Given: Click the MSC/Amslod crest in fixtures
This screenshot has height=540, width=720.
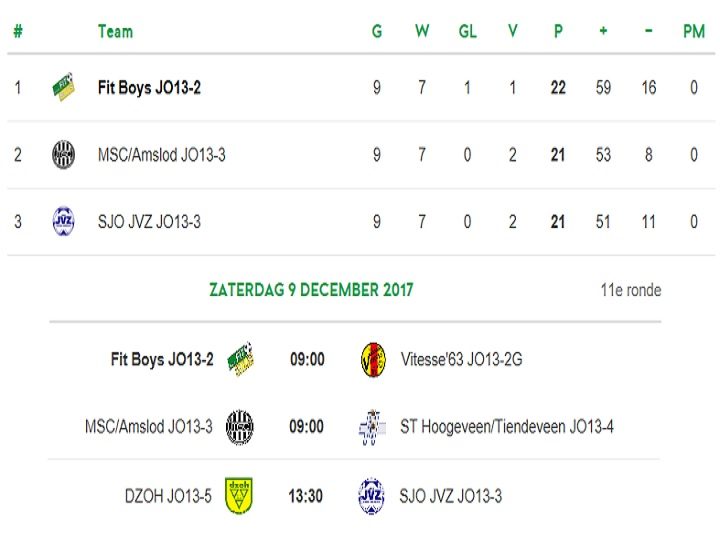Looking at the screenshot, I should (240, 427).
